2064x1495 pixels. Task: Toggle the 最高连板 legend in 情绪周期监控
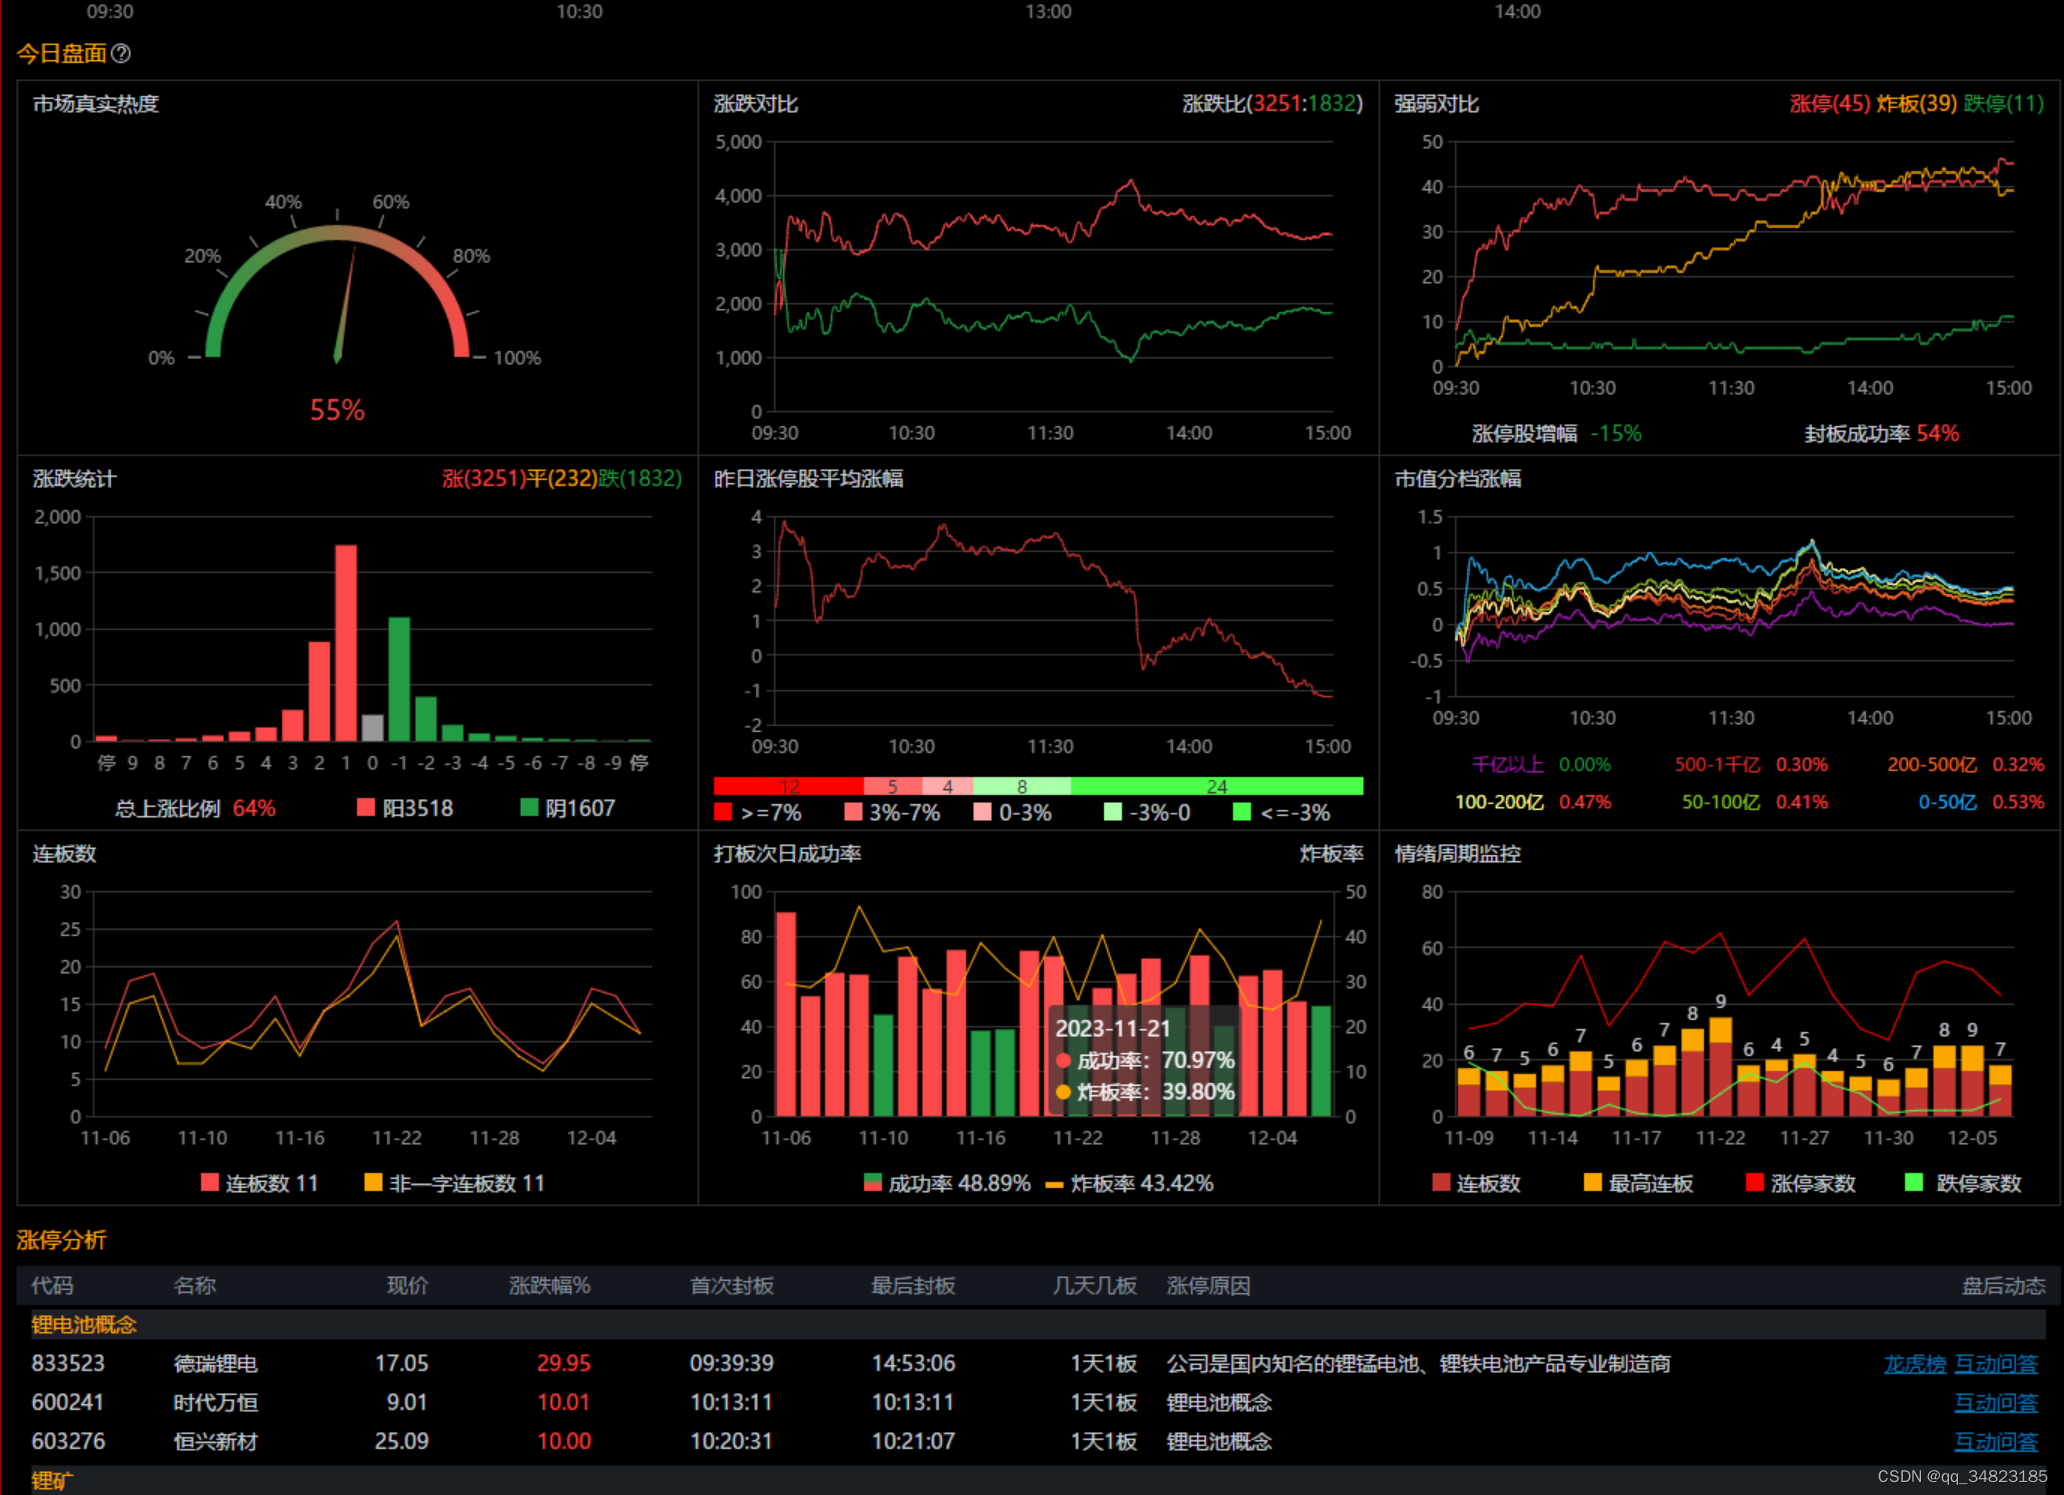(x=1593, y=1183)
